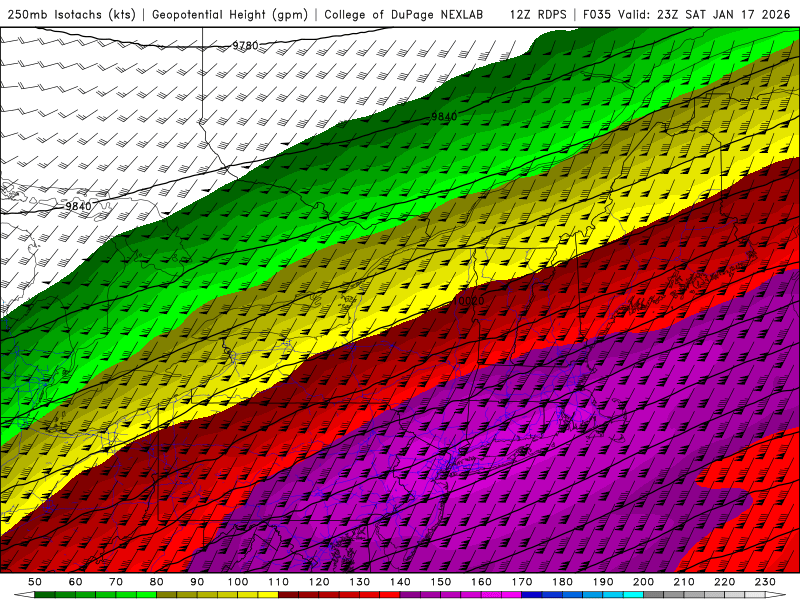800x600 pixels.
Task: Click the 130 kt legend value
Action: coord(360,582)
